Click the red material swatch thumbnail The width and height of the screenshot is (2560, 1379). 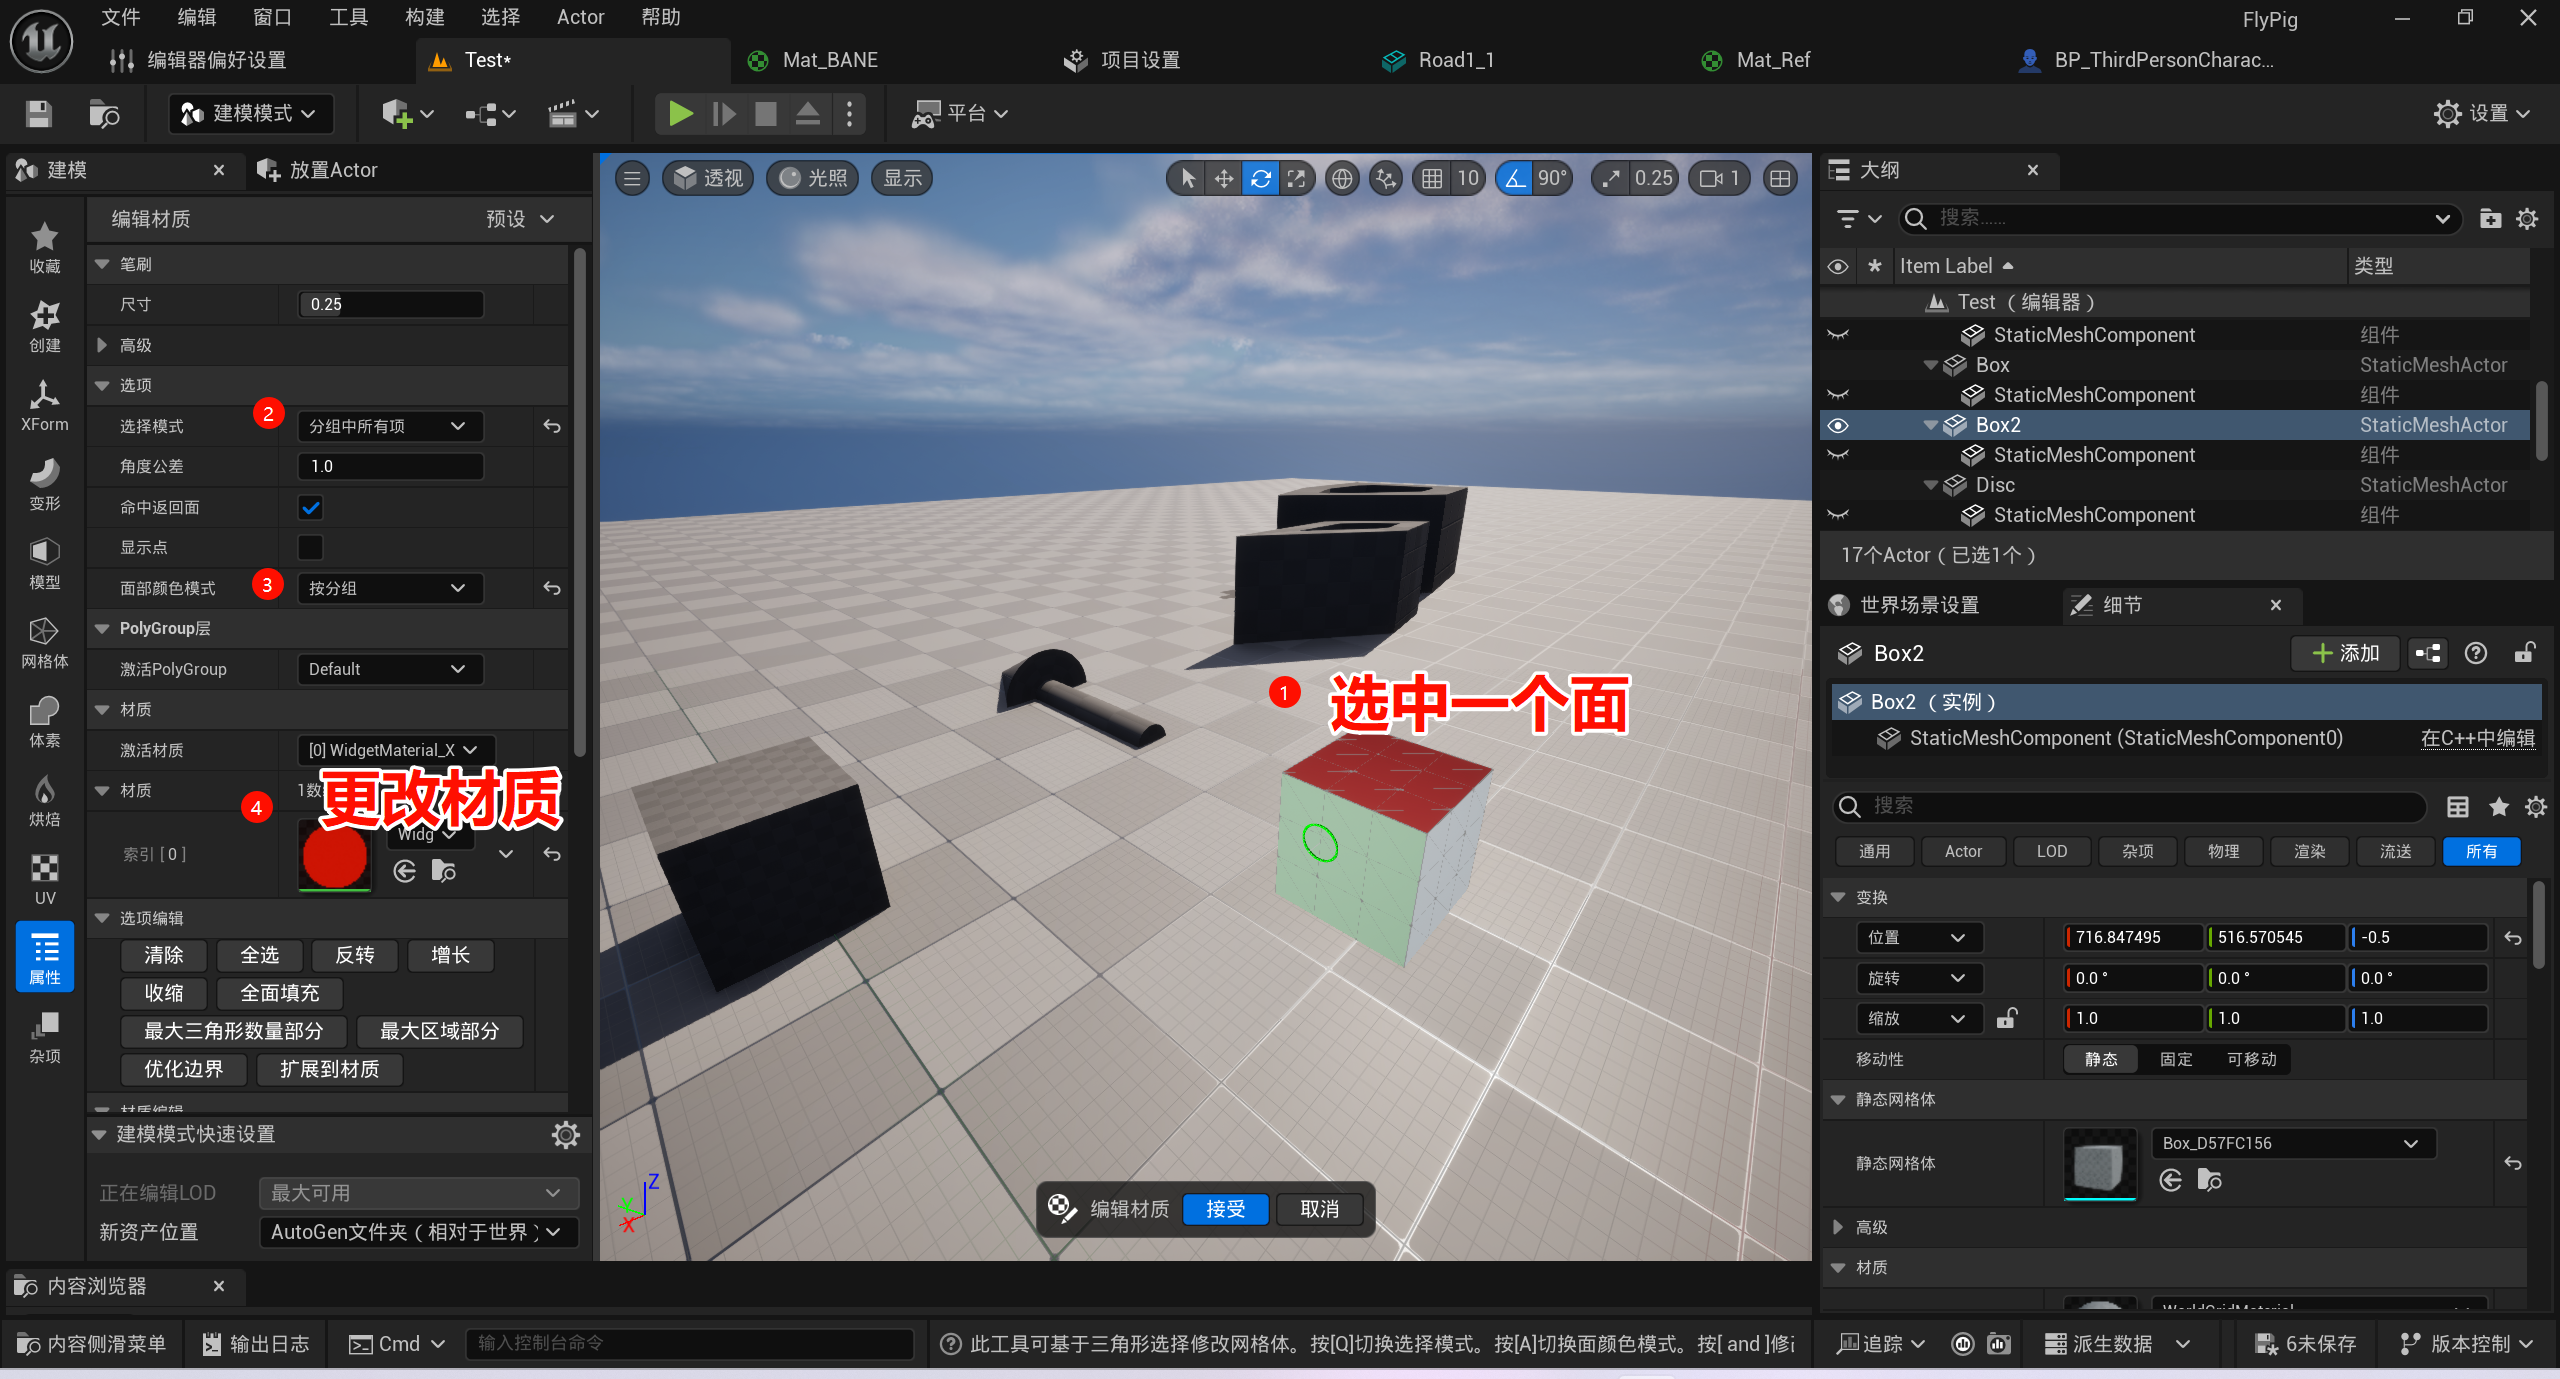pos(335,856)
